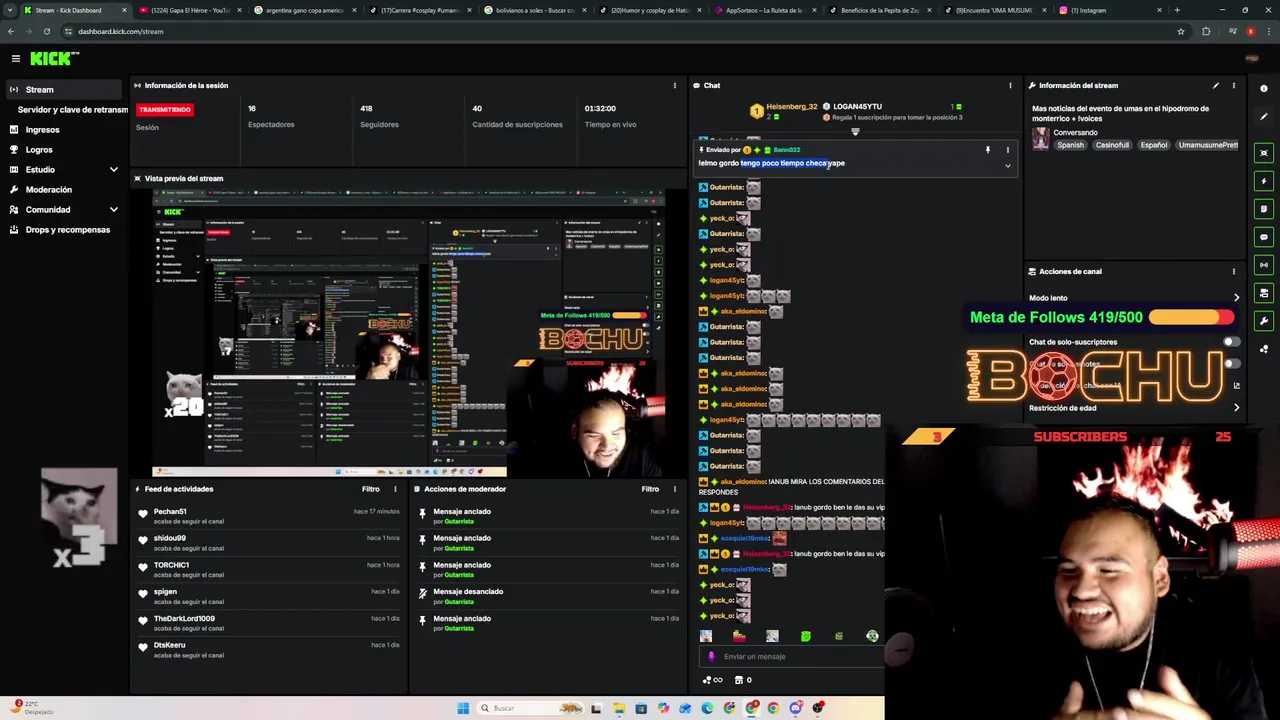The height and width of the screenshot is (720, 1280).
Task: Click Pechan51 in activity feed
Action: (x=170, y=512)
